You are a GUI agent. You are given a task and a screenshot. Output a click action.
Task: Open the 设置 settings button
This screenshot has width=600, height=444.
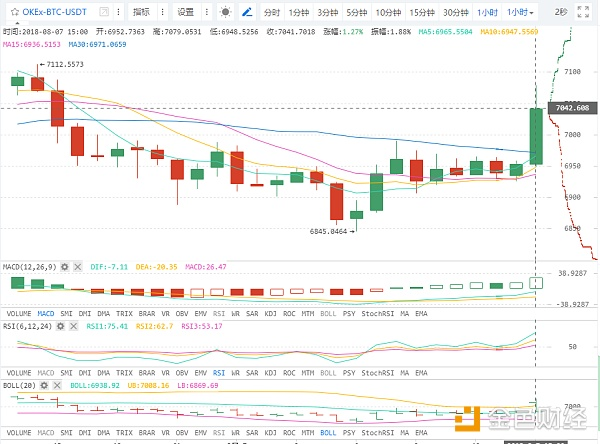185,12
